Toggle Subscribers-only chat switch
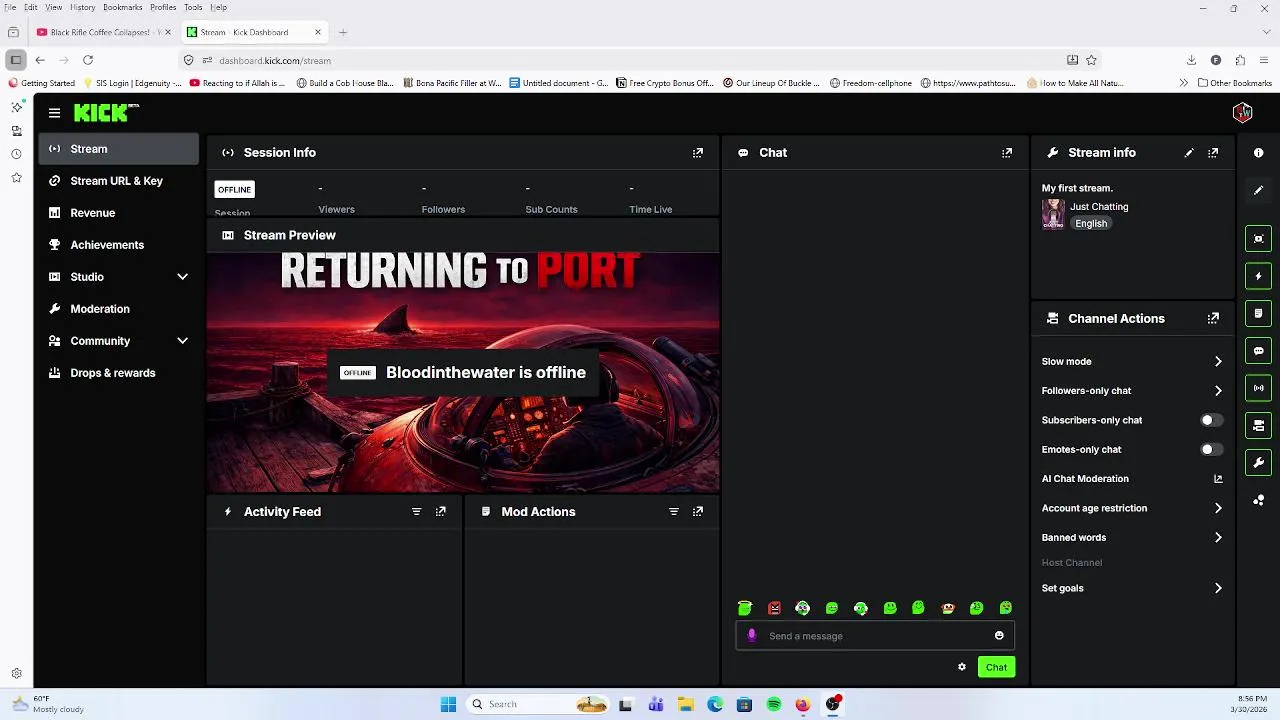The image size is (1280, 720). 1211,420
